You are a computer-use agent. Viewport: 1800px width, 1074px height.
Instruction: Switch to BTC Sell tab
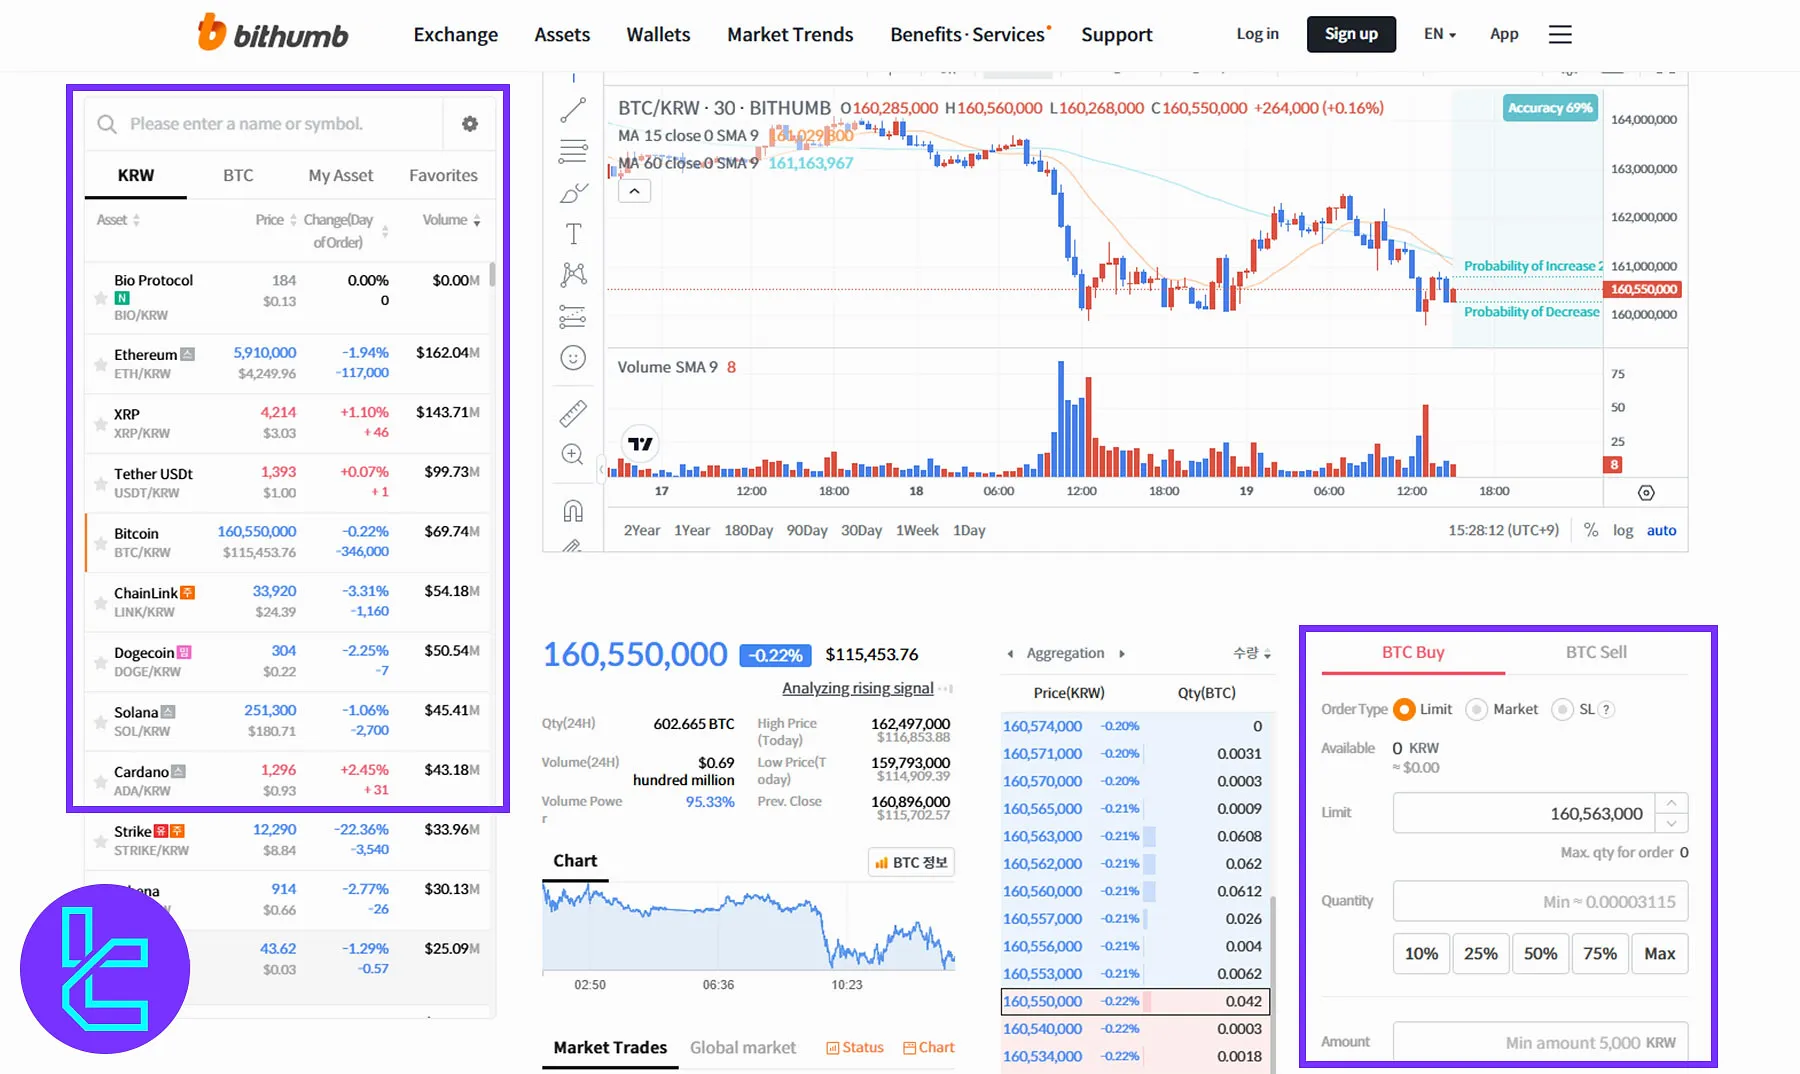(1596, 652)
